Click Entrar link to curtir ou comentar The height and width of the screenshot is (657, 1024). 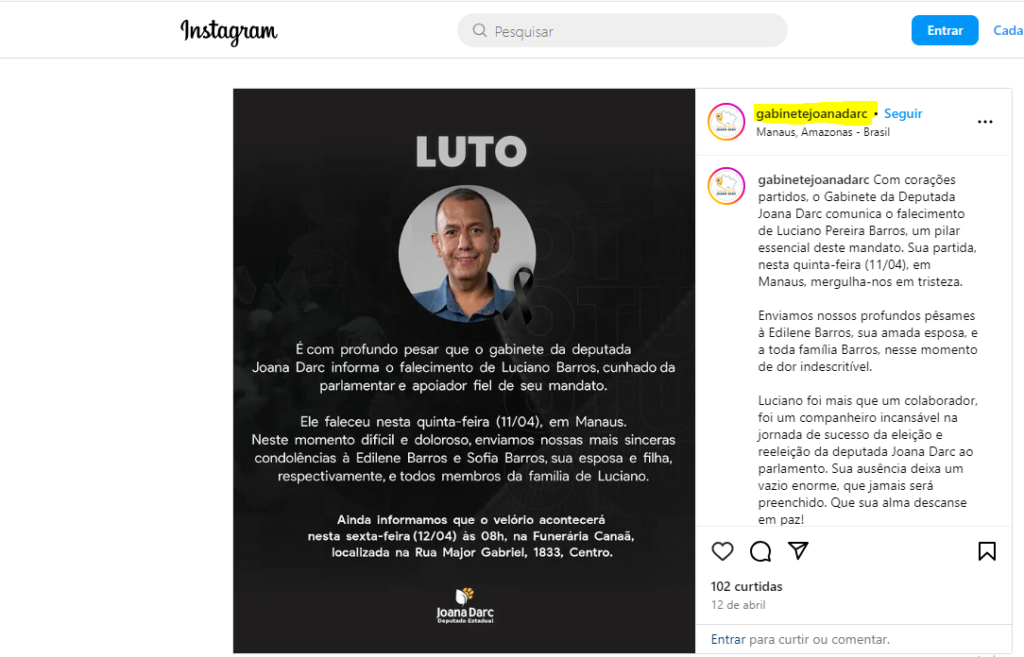pyautogui.click(x=728, y=639)
